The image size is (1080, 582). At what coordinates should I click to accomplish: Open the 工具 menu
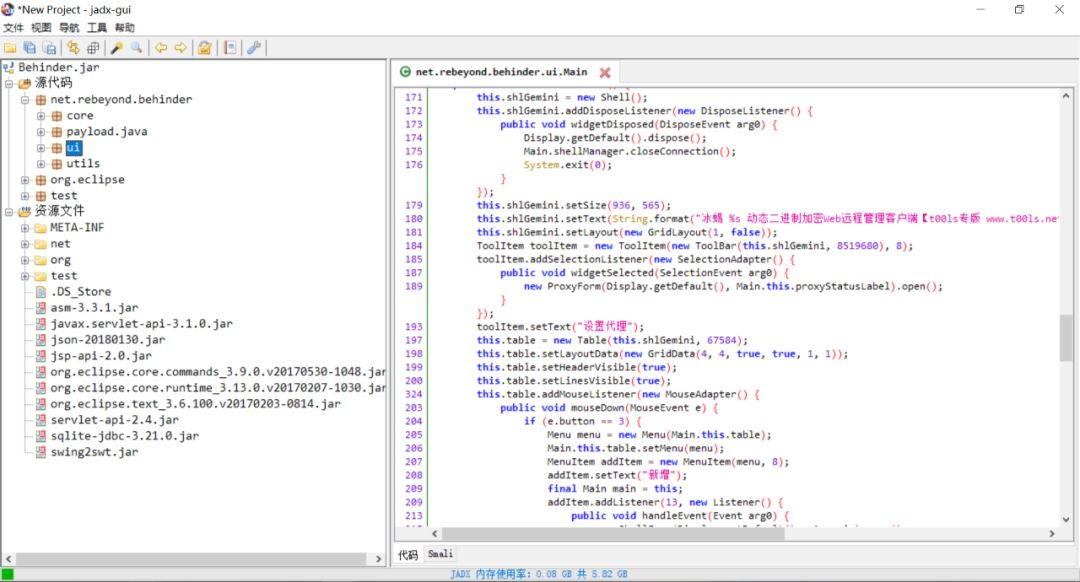pyautogui.click(x=97, y=28)
